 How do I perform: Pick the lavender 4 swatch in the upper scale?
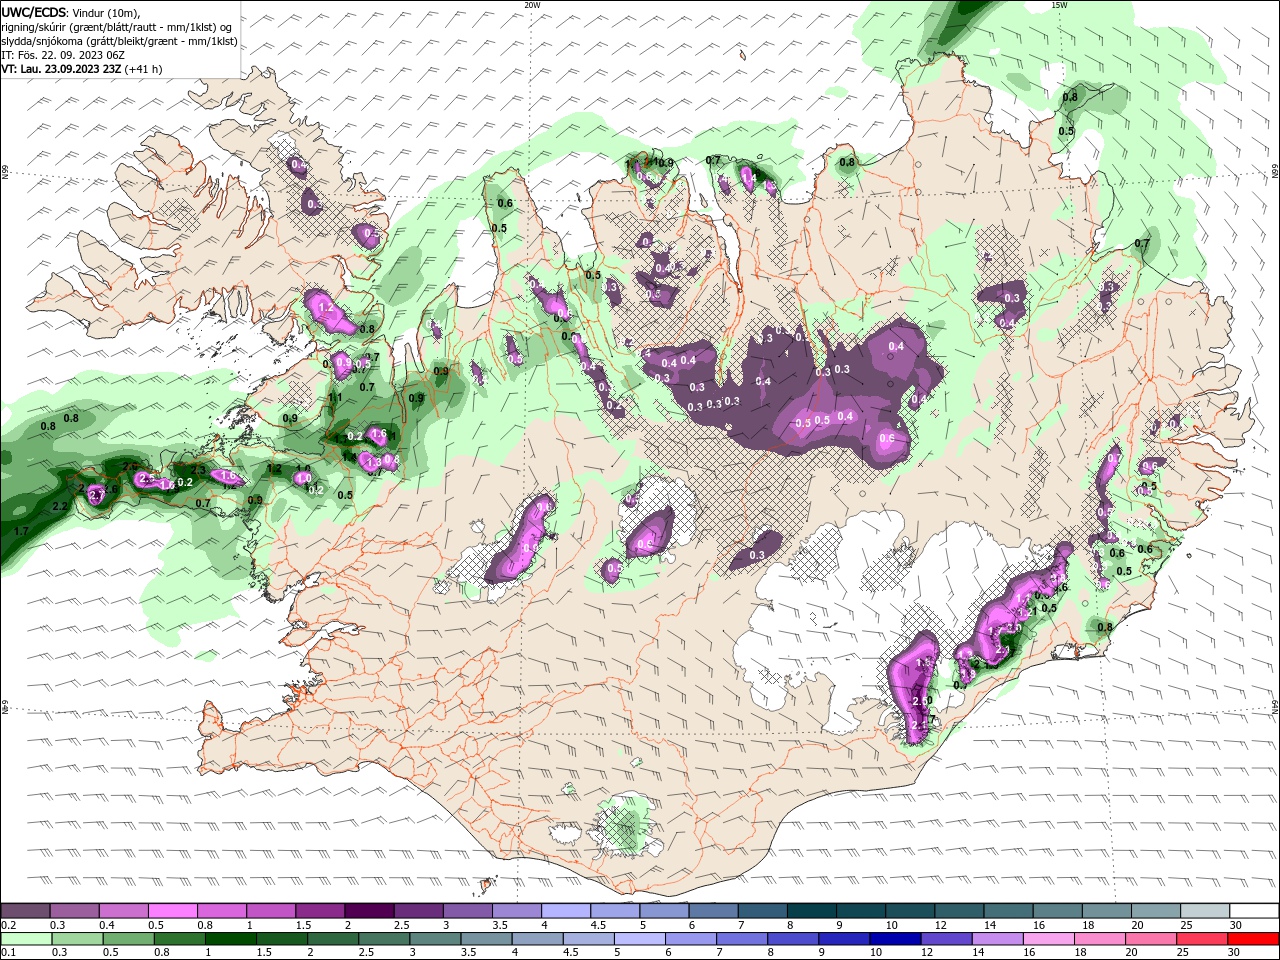click(566, 911)
